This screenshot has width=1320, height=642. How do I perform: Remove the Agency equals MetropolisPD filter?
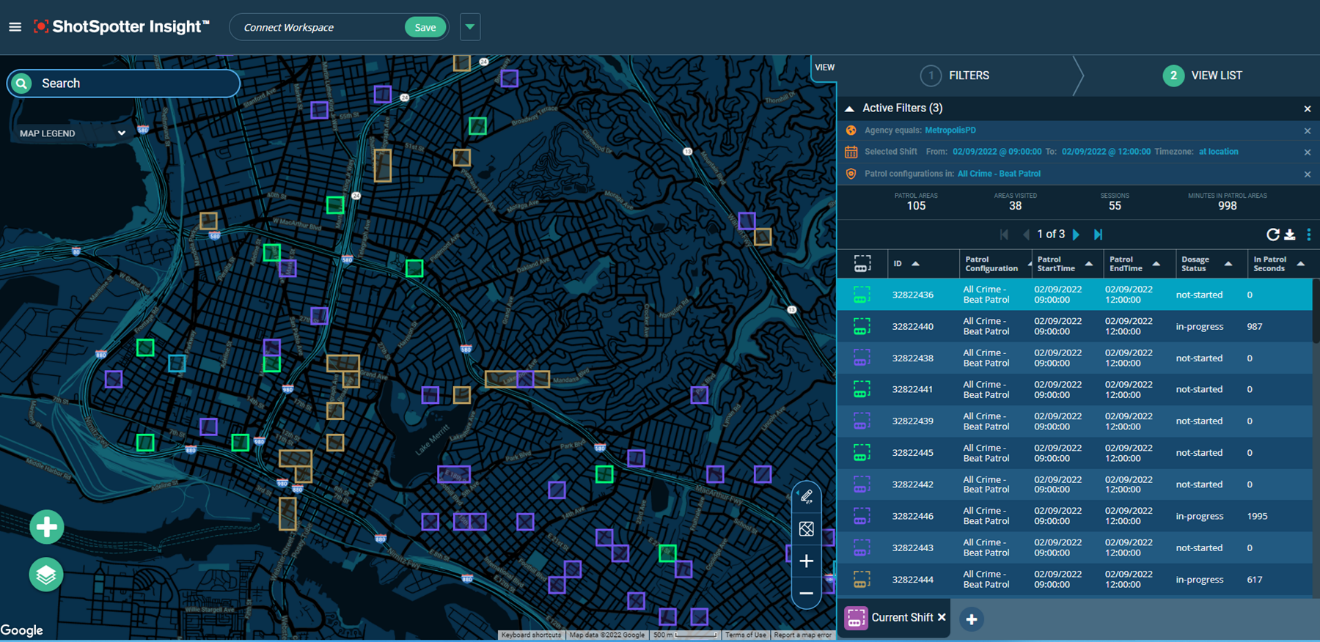point(1307,131)
